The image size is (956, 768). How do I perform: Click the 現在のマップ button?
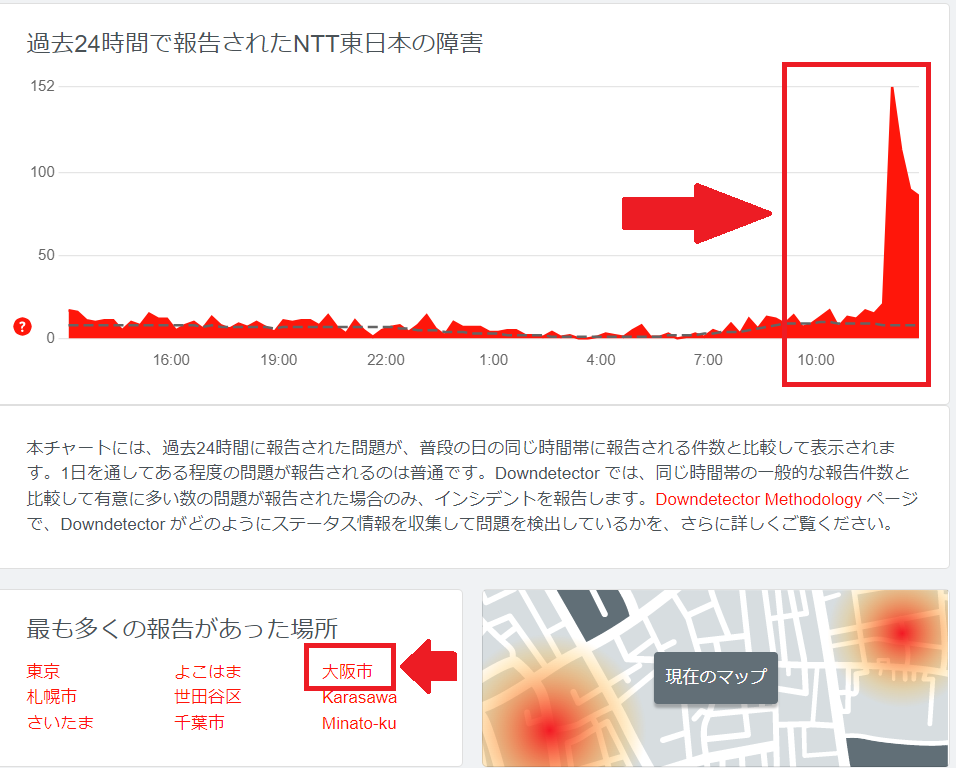pos(716,677)
